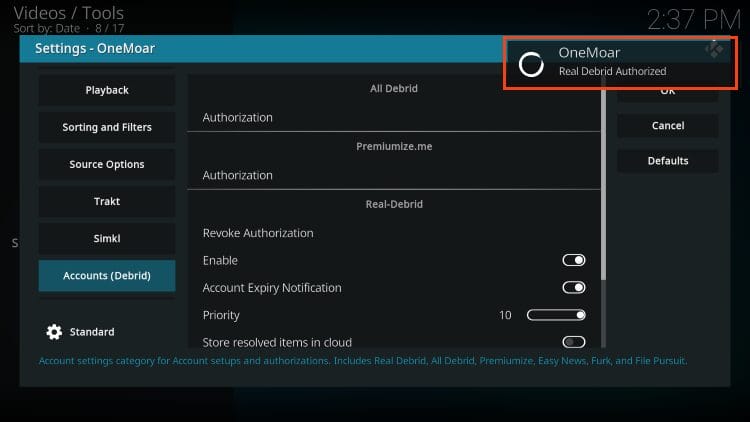Open Sorting and Filters category
This screenshot has height=422, width=750.
click(107, 127)
